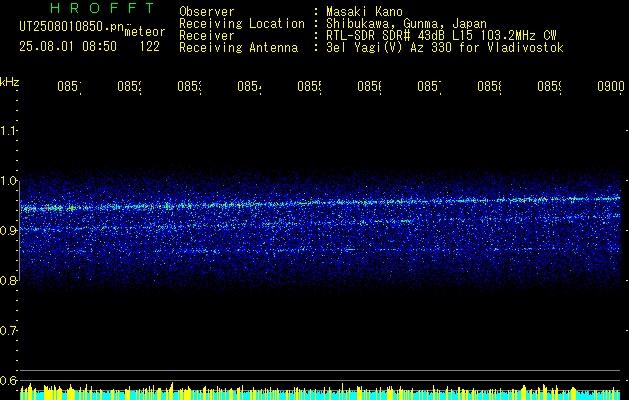Click the date 25.08.01 08:50 text
Viewport: 629px width, 400px height.
pyautogui.click(x=68, y=47)
